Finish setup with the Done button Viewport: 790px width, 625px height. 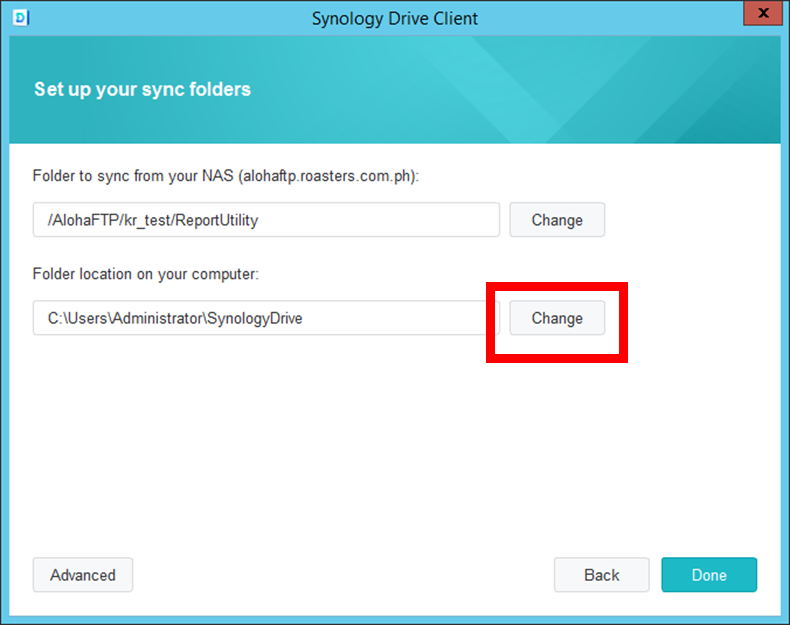coord(709,575)
